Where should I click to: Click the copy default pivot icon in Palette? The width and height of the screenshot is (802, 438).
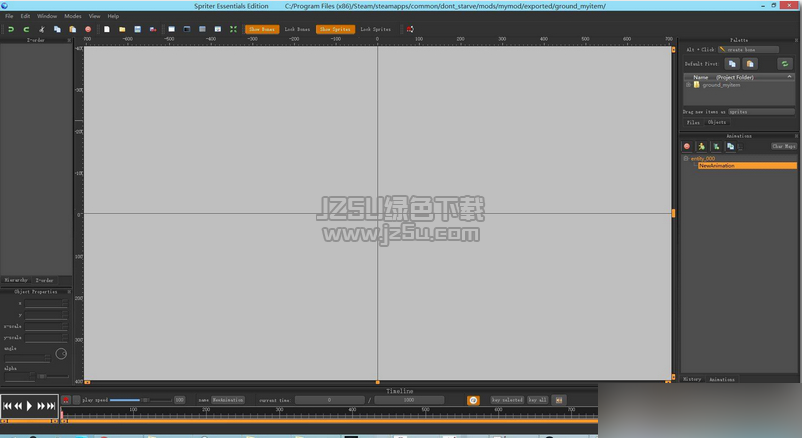tap(732, 63)
